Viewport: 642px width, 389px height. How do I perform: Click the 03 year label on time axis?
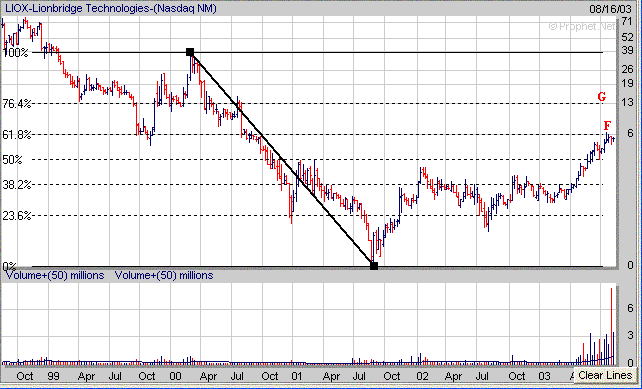pos(545,376)
